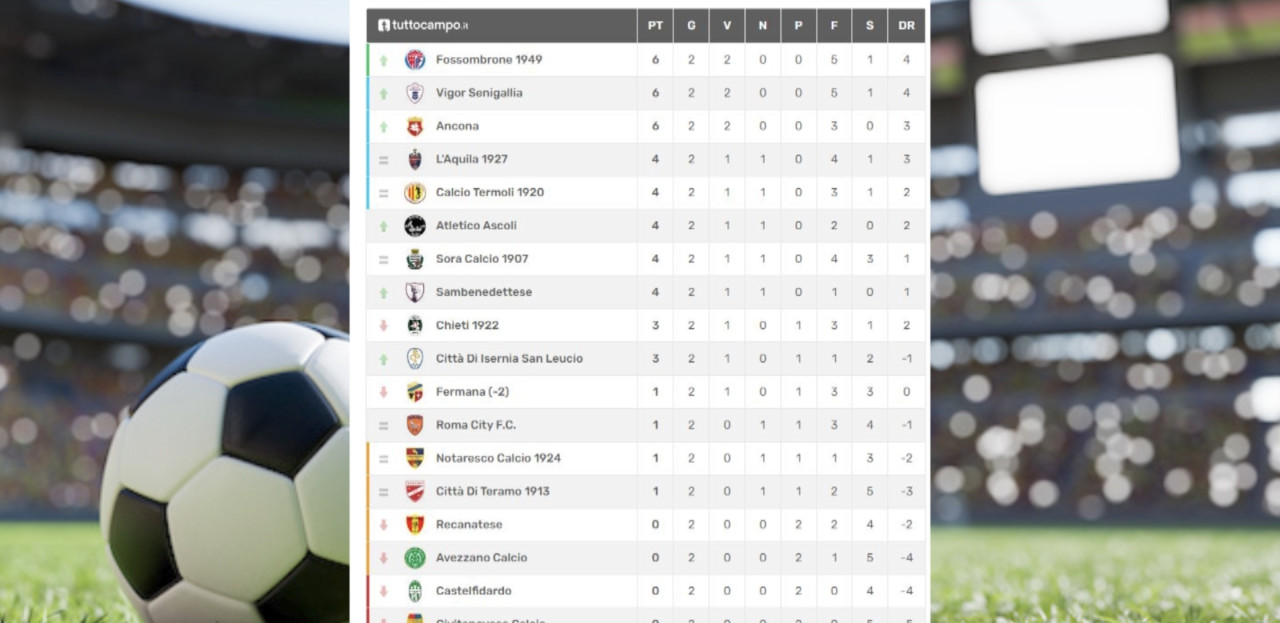
Task: Click the PT column header
Action: tap(655, 26)
